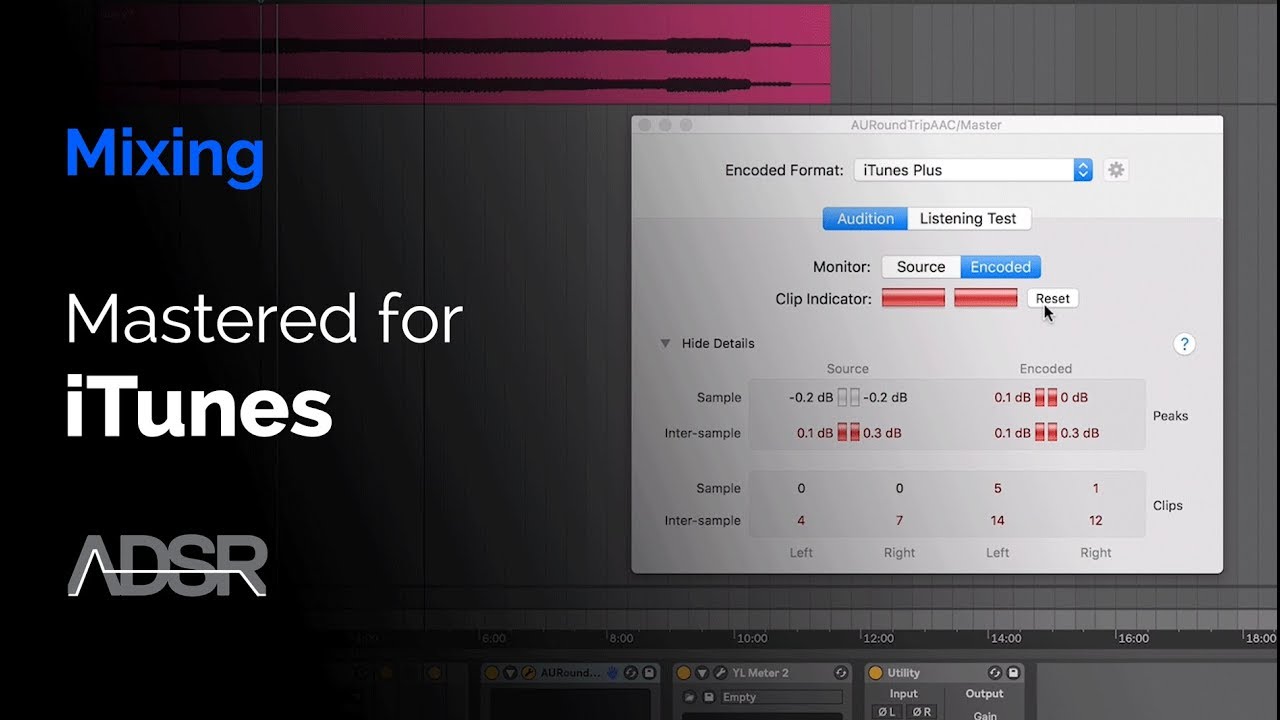Click the 16:00 mark on the time ruler
Image resolution: width=1280 pixels, height=720 pixels.
[1133, 638]
